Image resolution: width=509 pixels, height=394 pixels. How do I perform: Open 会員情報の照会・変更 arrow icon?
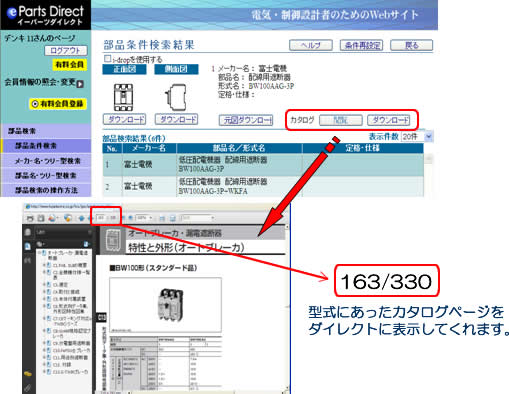click(x=80, y=84)
